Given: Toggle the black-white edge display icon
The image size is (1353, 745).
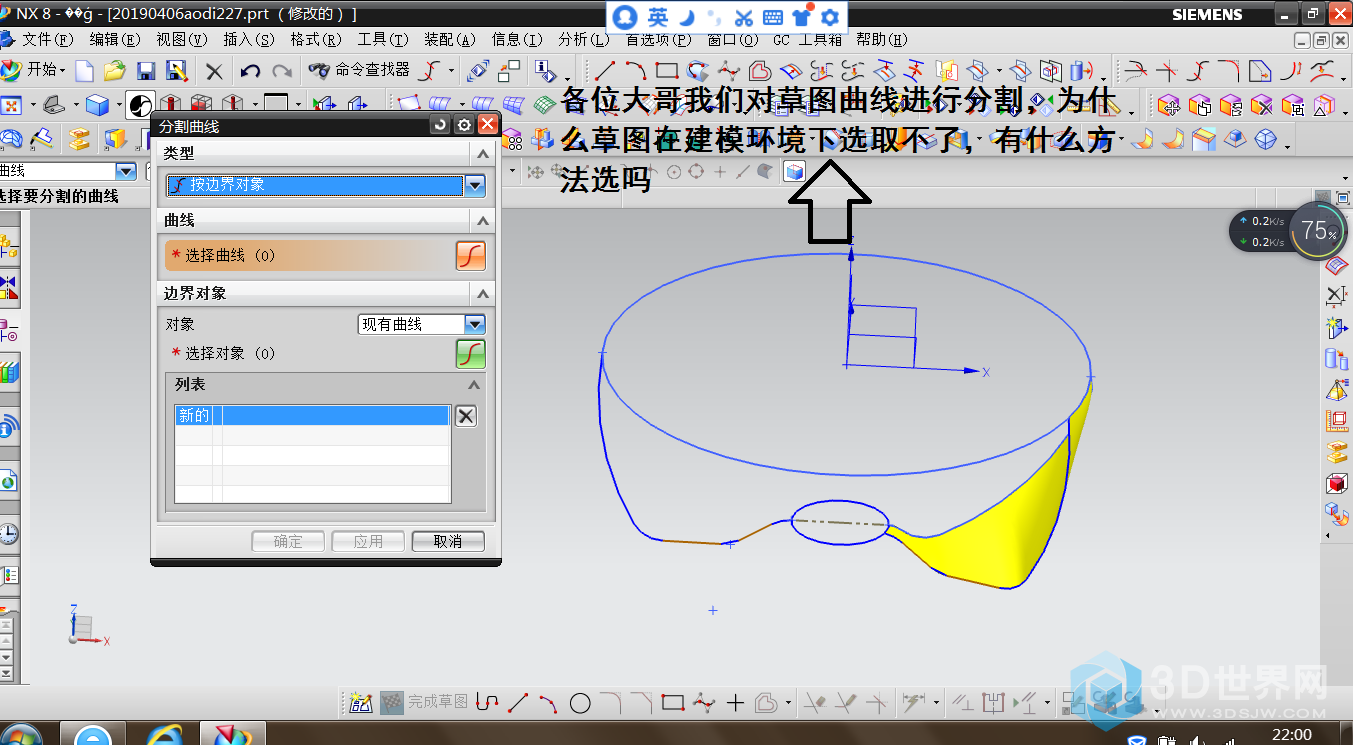Looking at the screenshot, I should (x=139, y=104).
